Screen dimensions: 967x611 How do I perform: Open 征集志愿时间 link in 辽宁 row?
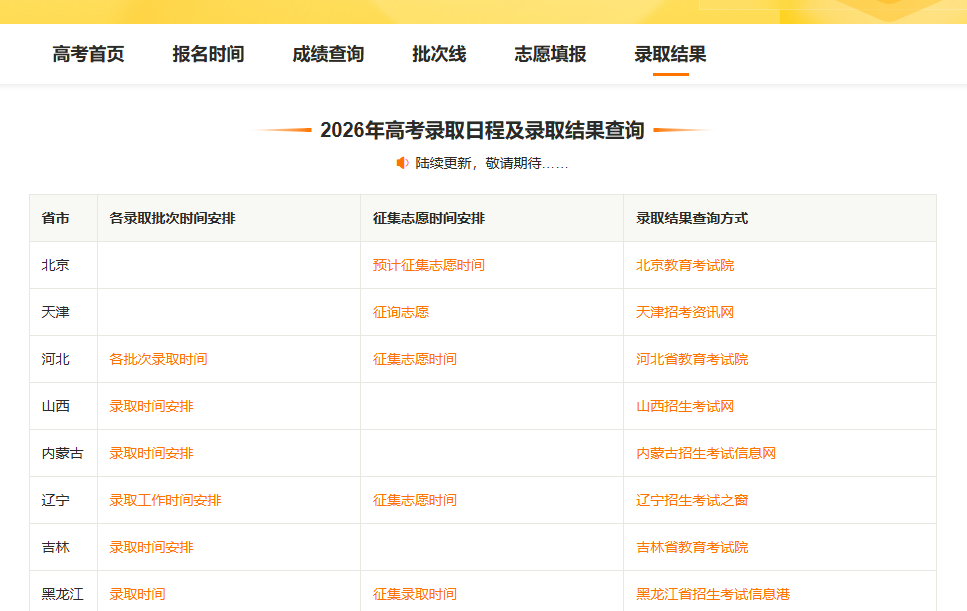click(x=415, y=500)
